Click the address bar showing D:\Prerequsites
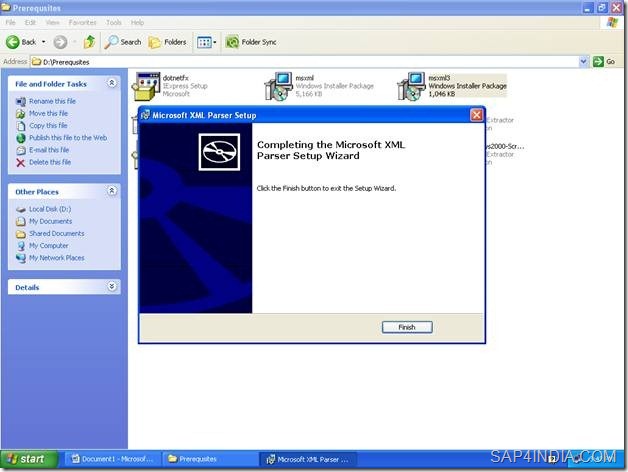 (x=304, y=62)
